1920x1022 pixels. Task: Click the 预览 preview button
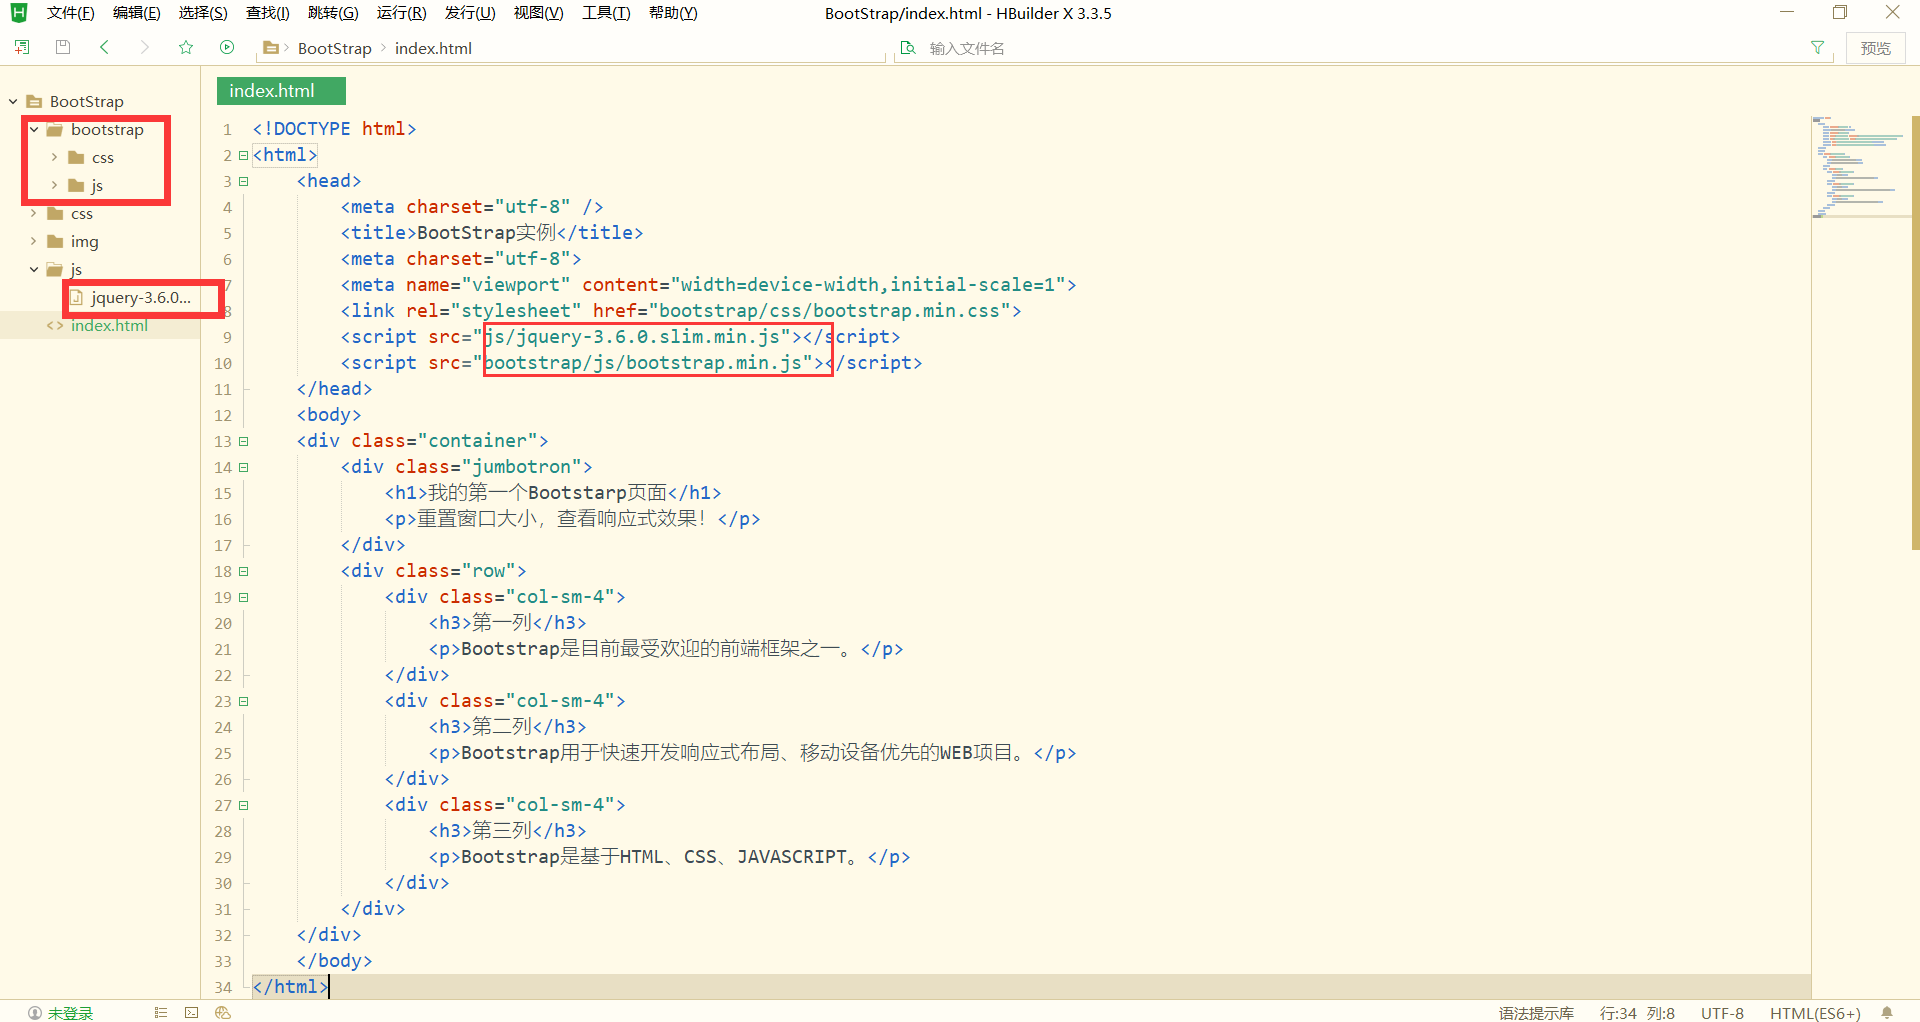[1875, 48]
